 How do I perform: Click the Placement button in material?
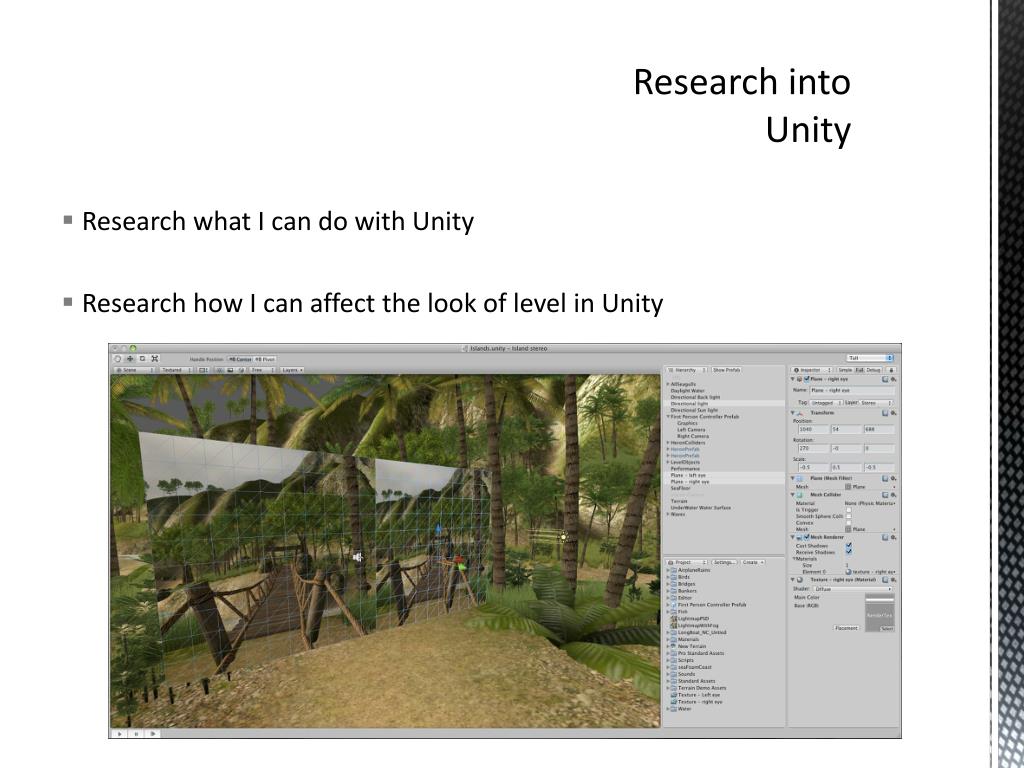[846, 628]
